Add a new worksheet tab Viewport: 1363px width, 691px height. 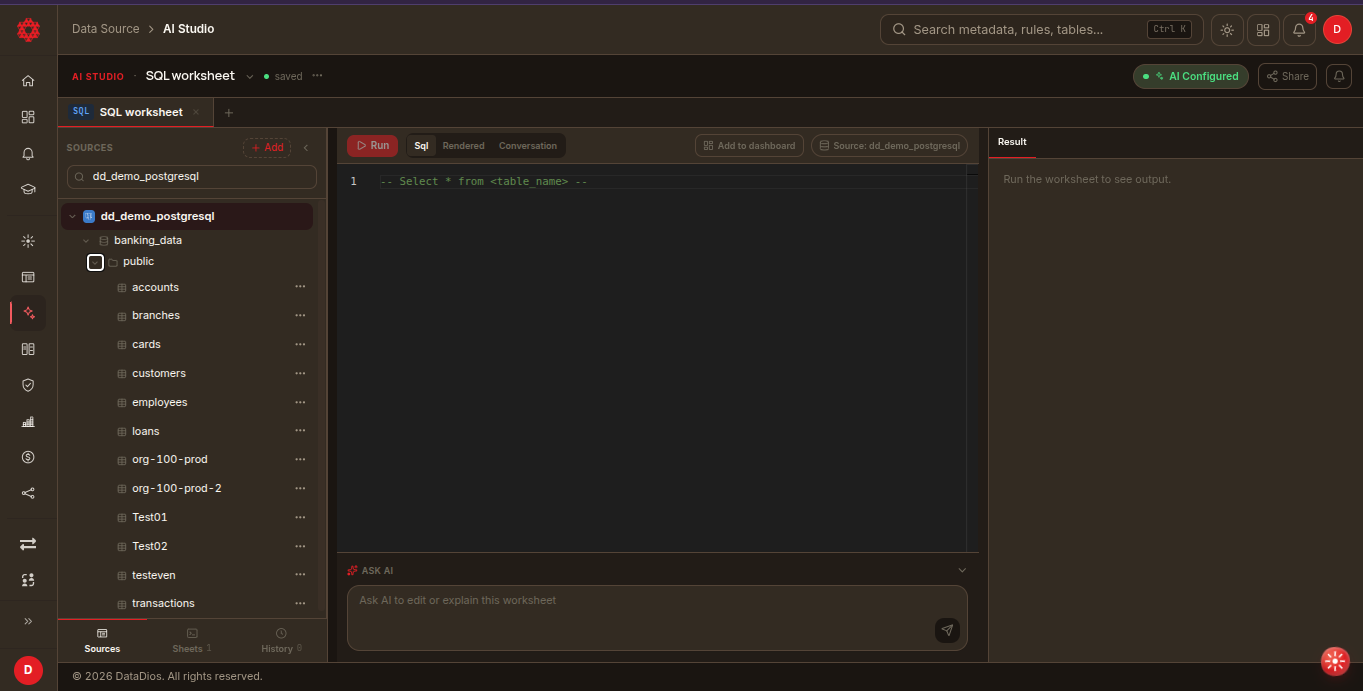pyautogui.click(x=228, y=113)
